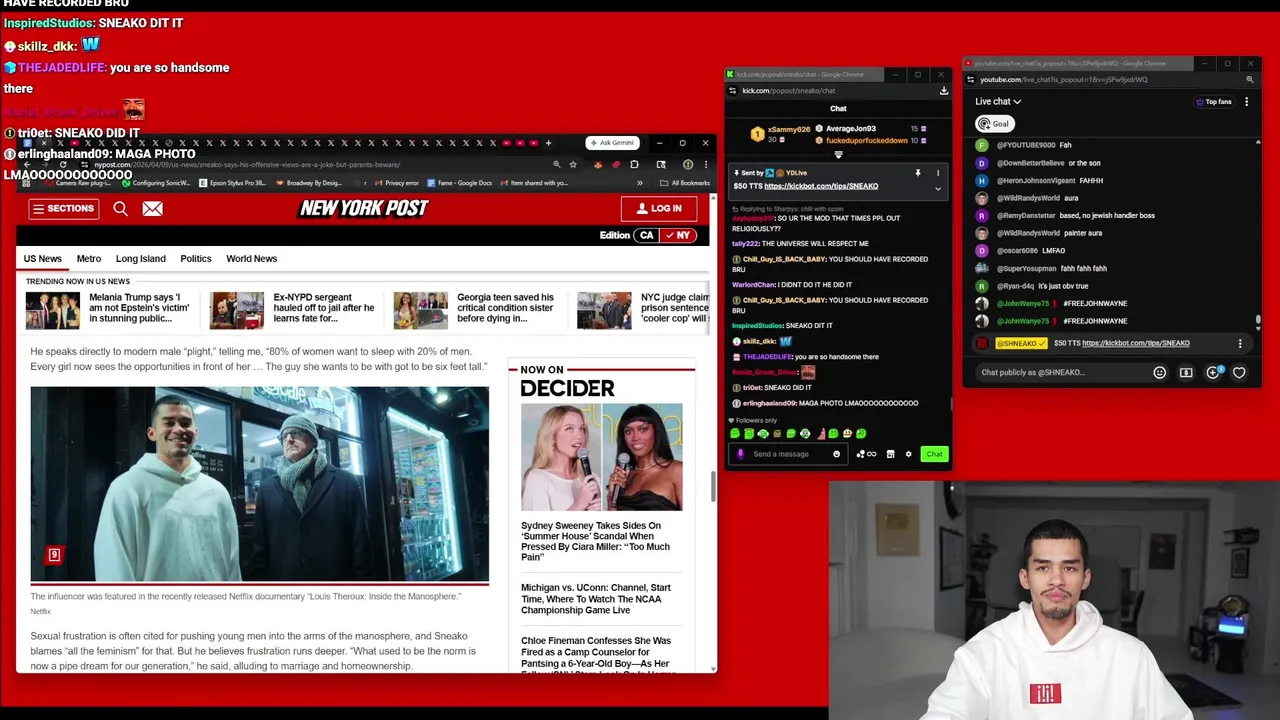The image size is (1280, 720).
Task: Click the envelope newsletter icon on NY Post
Action: click(x=152, y=208)
